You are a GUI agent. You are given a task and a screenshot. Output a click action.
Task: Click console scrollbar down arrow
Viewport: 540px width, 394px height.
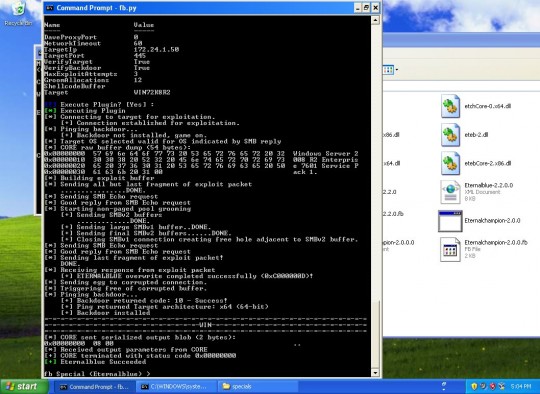pos(375,373)
